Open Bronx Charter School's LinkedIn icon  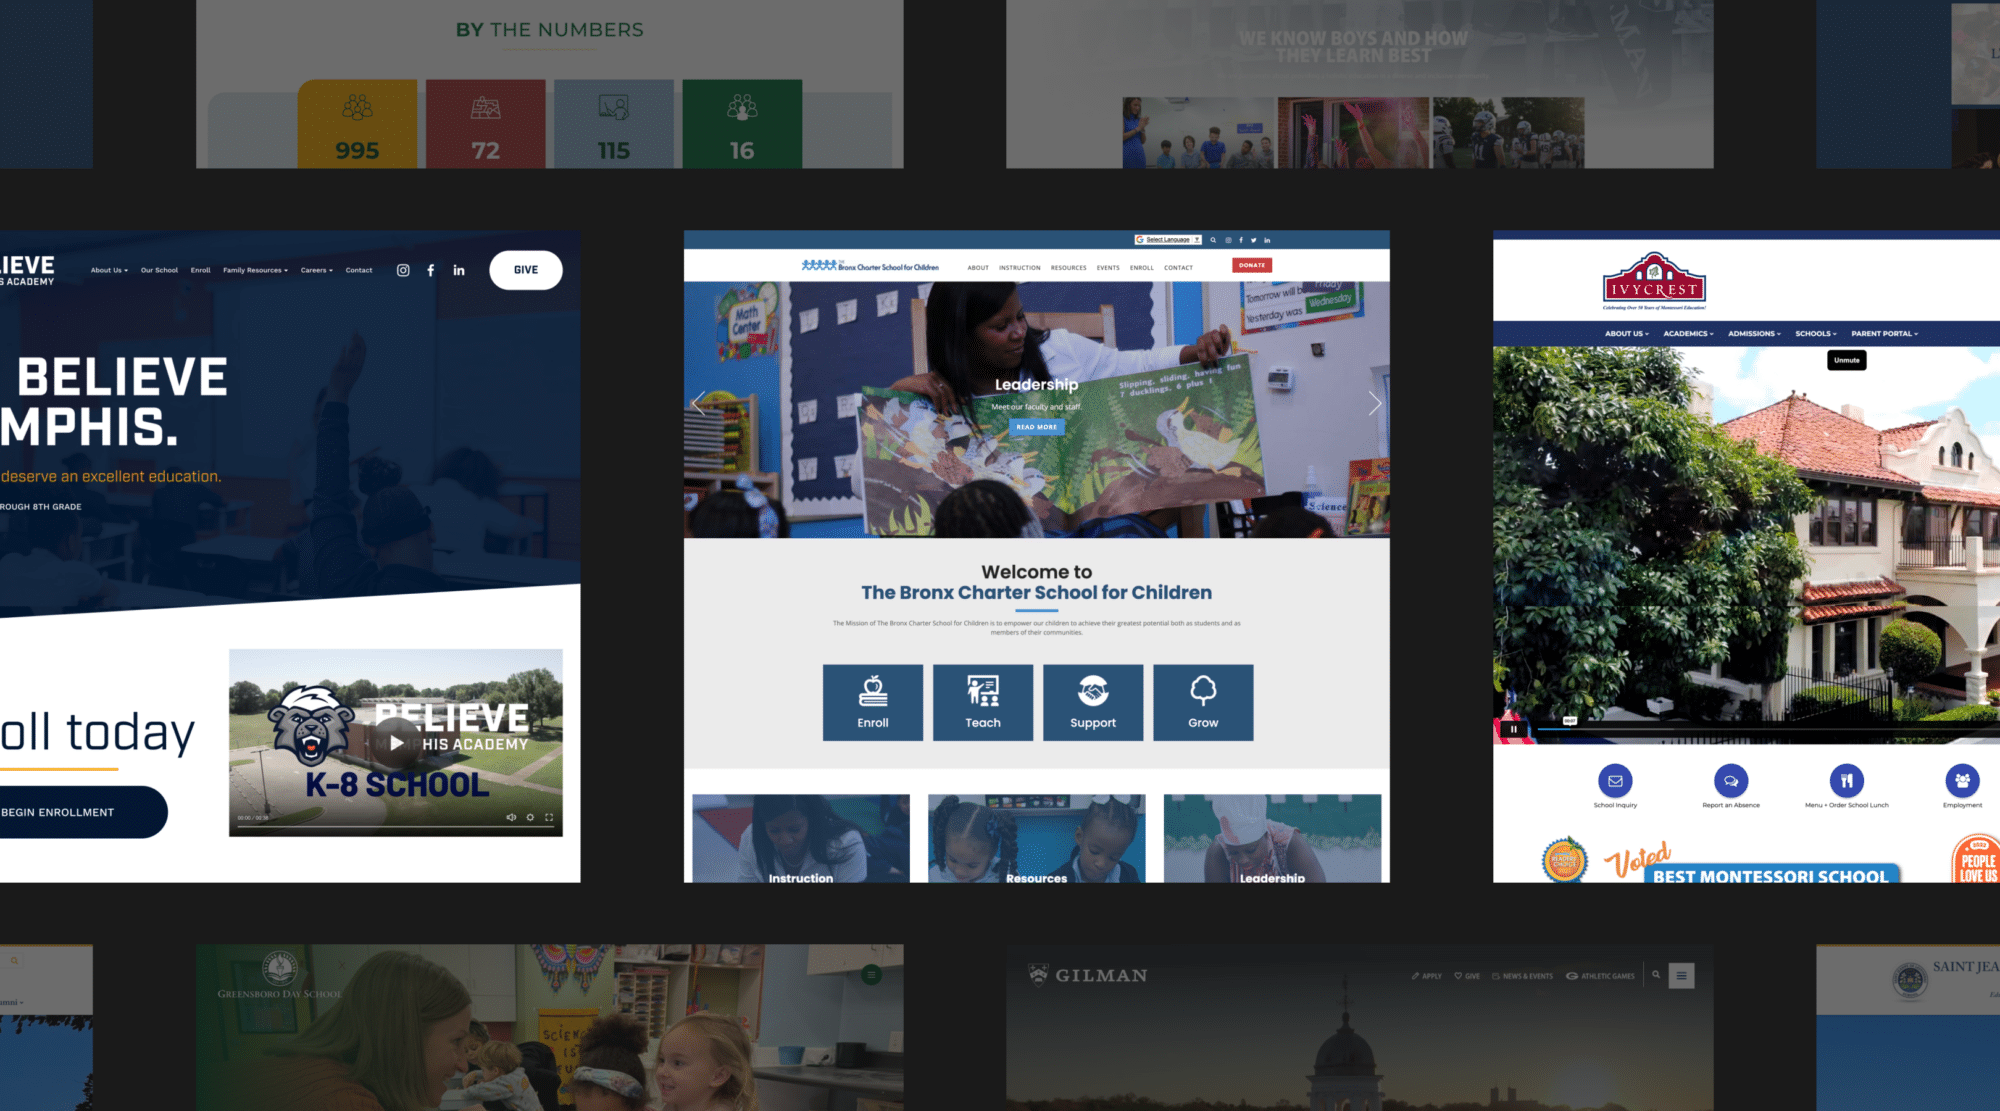[1267, 240]
